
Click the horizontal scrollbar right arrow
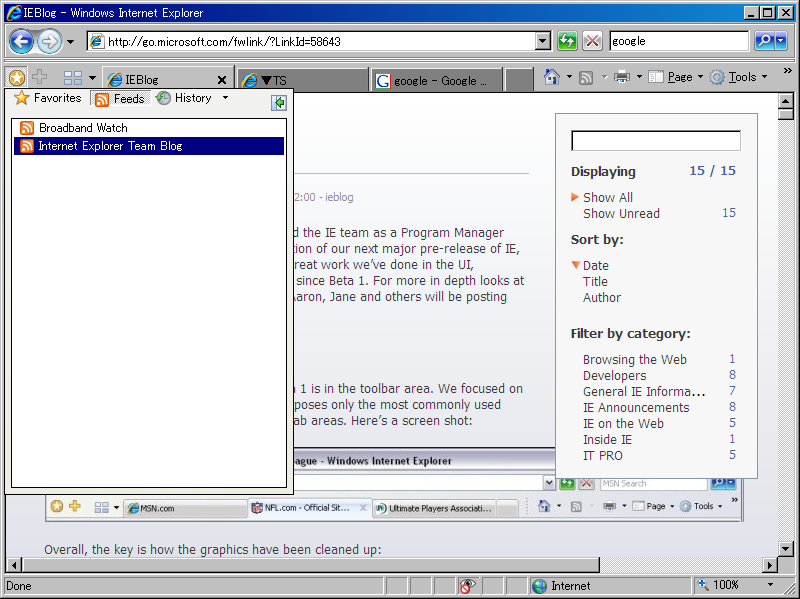pyautogui.click(x=770, y=565)
